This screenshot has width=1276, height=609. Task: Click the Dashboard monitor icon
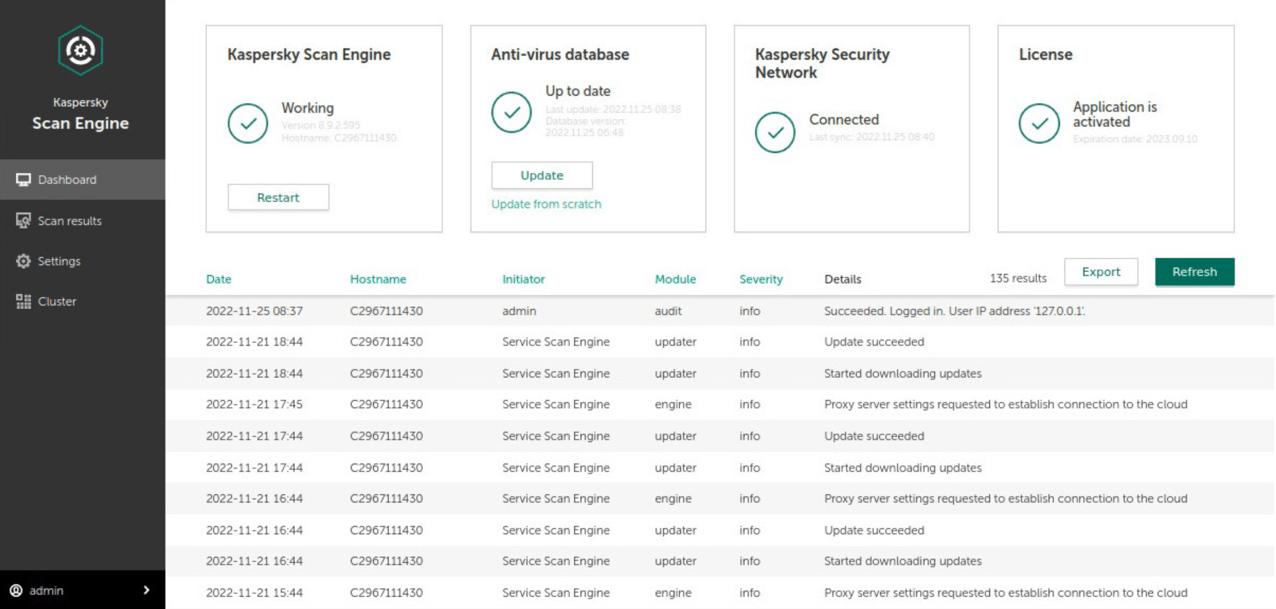pyautogui.click(x=23, y=180)
